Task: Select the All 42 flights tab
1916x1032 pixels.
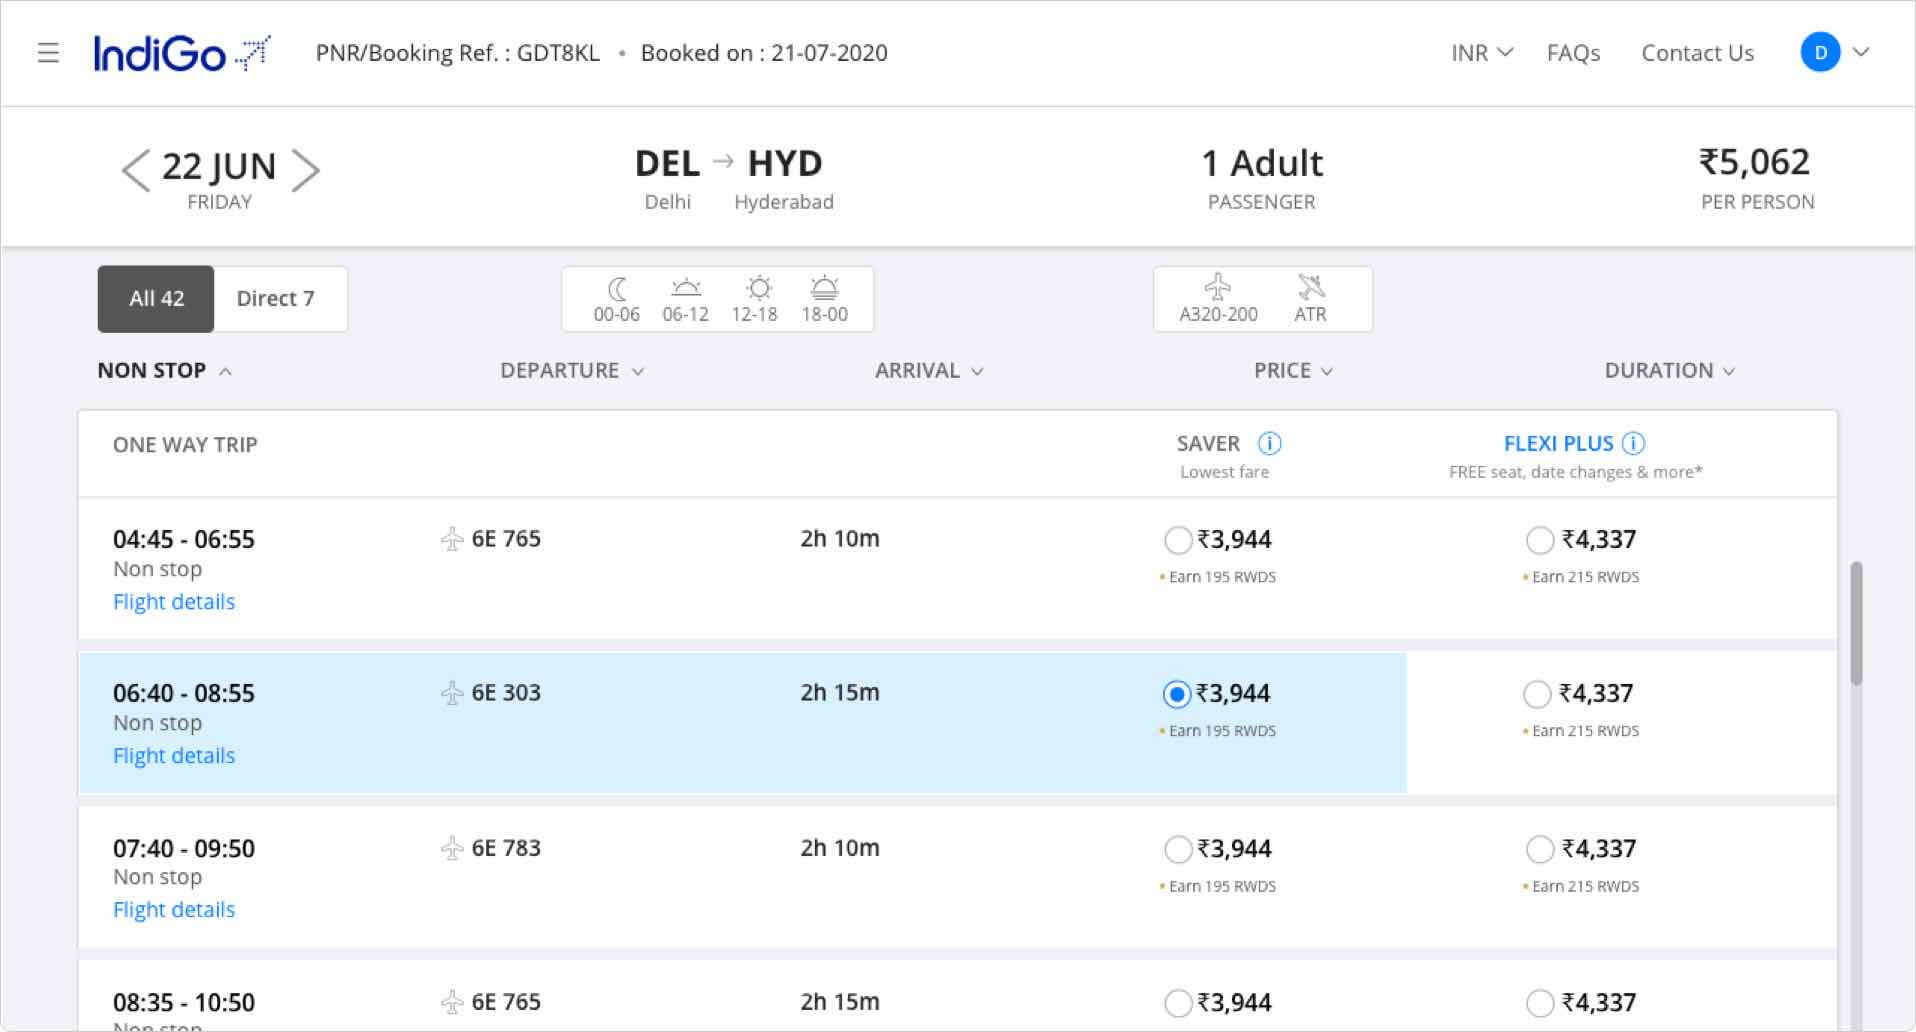Action: click(156, 299)
